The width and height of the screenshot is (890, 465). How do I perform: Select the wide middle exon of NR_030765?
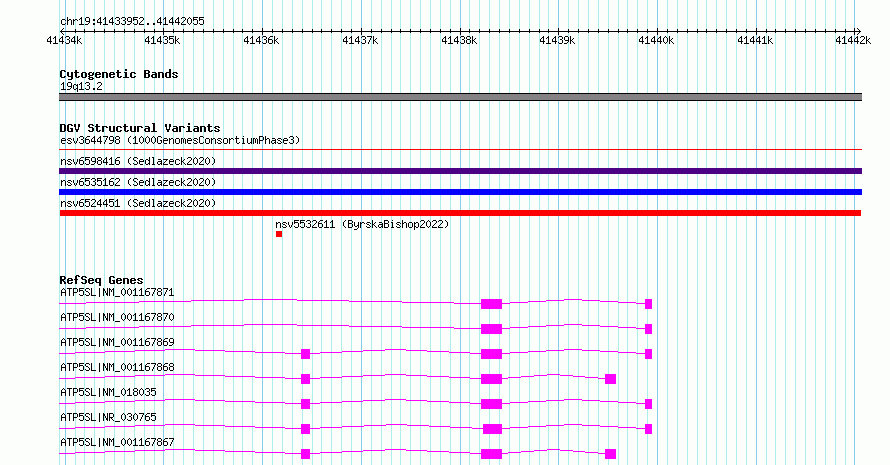pos(493,429)
